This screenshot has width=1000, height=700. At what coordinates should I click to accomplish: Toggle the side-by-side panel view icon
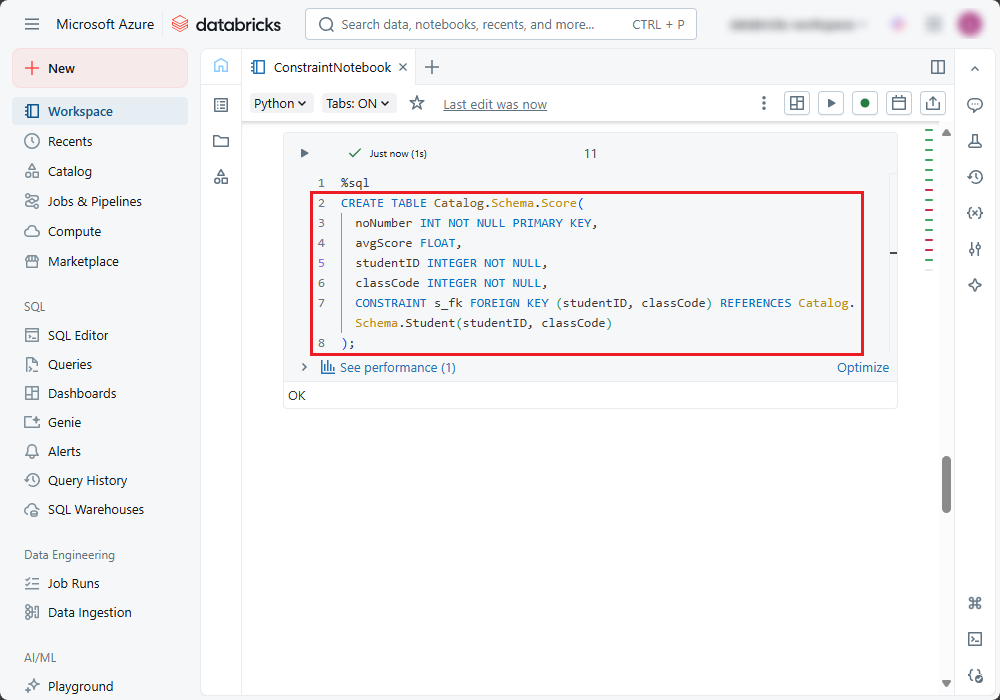pyautogui.click(x=938, y=67)
